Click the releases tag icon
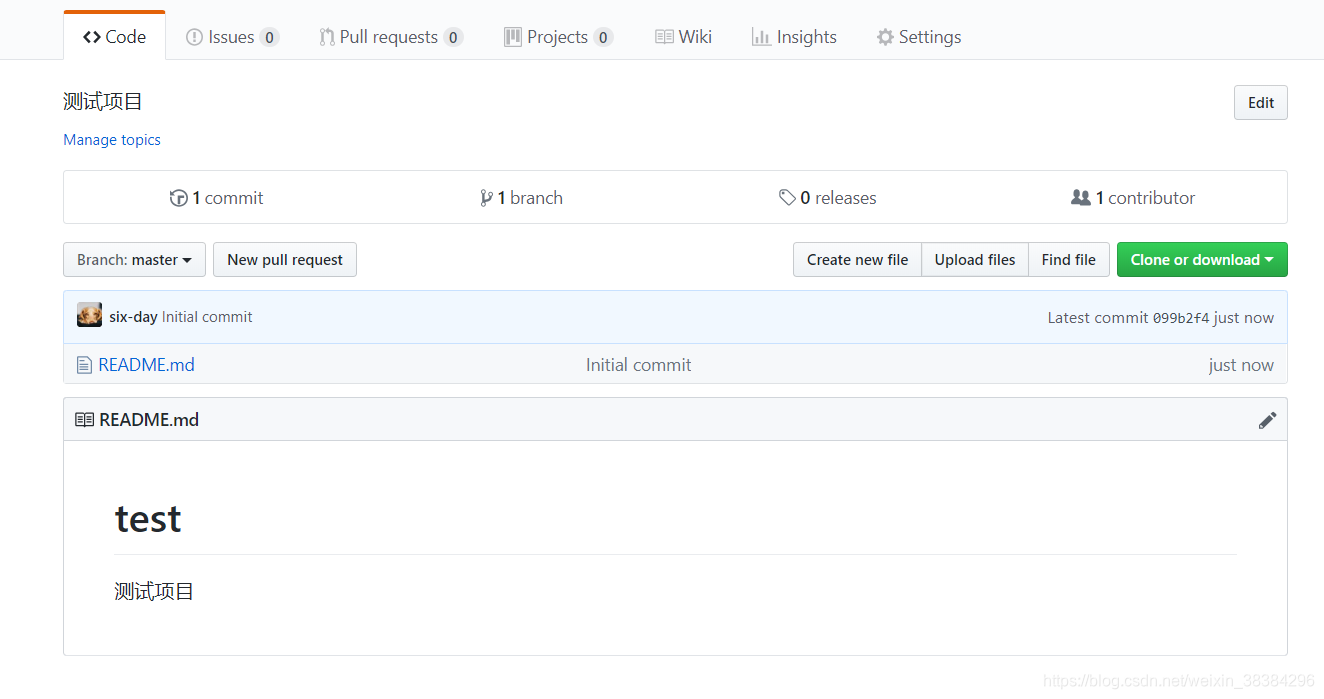 pyautogui.click(x=788, y=198)
